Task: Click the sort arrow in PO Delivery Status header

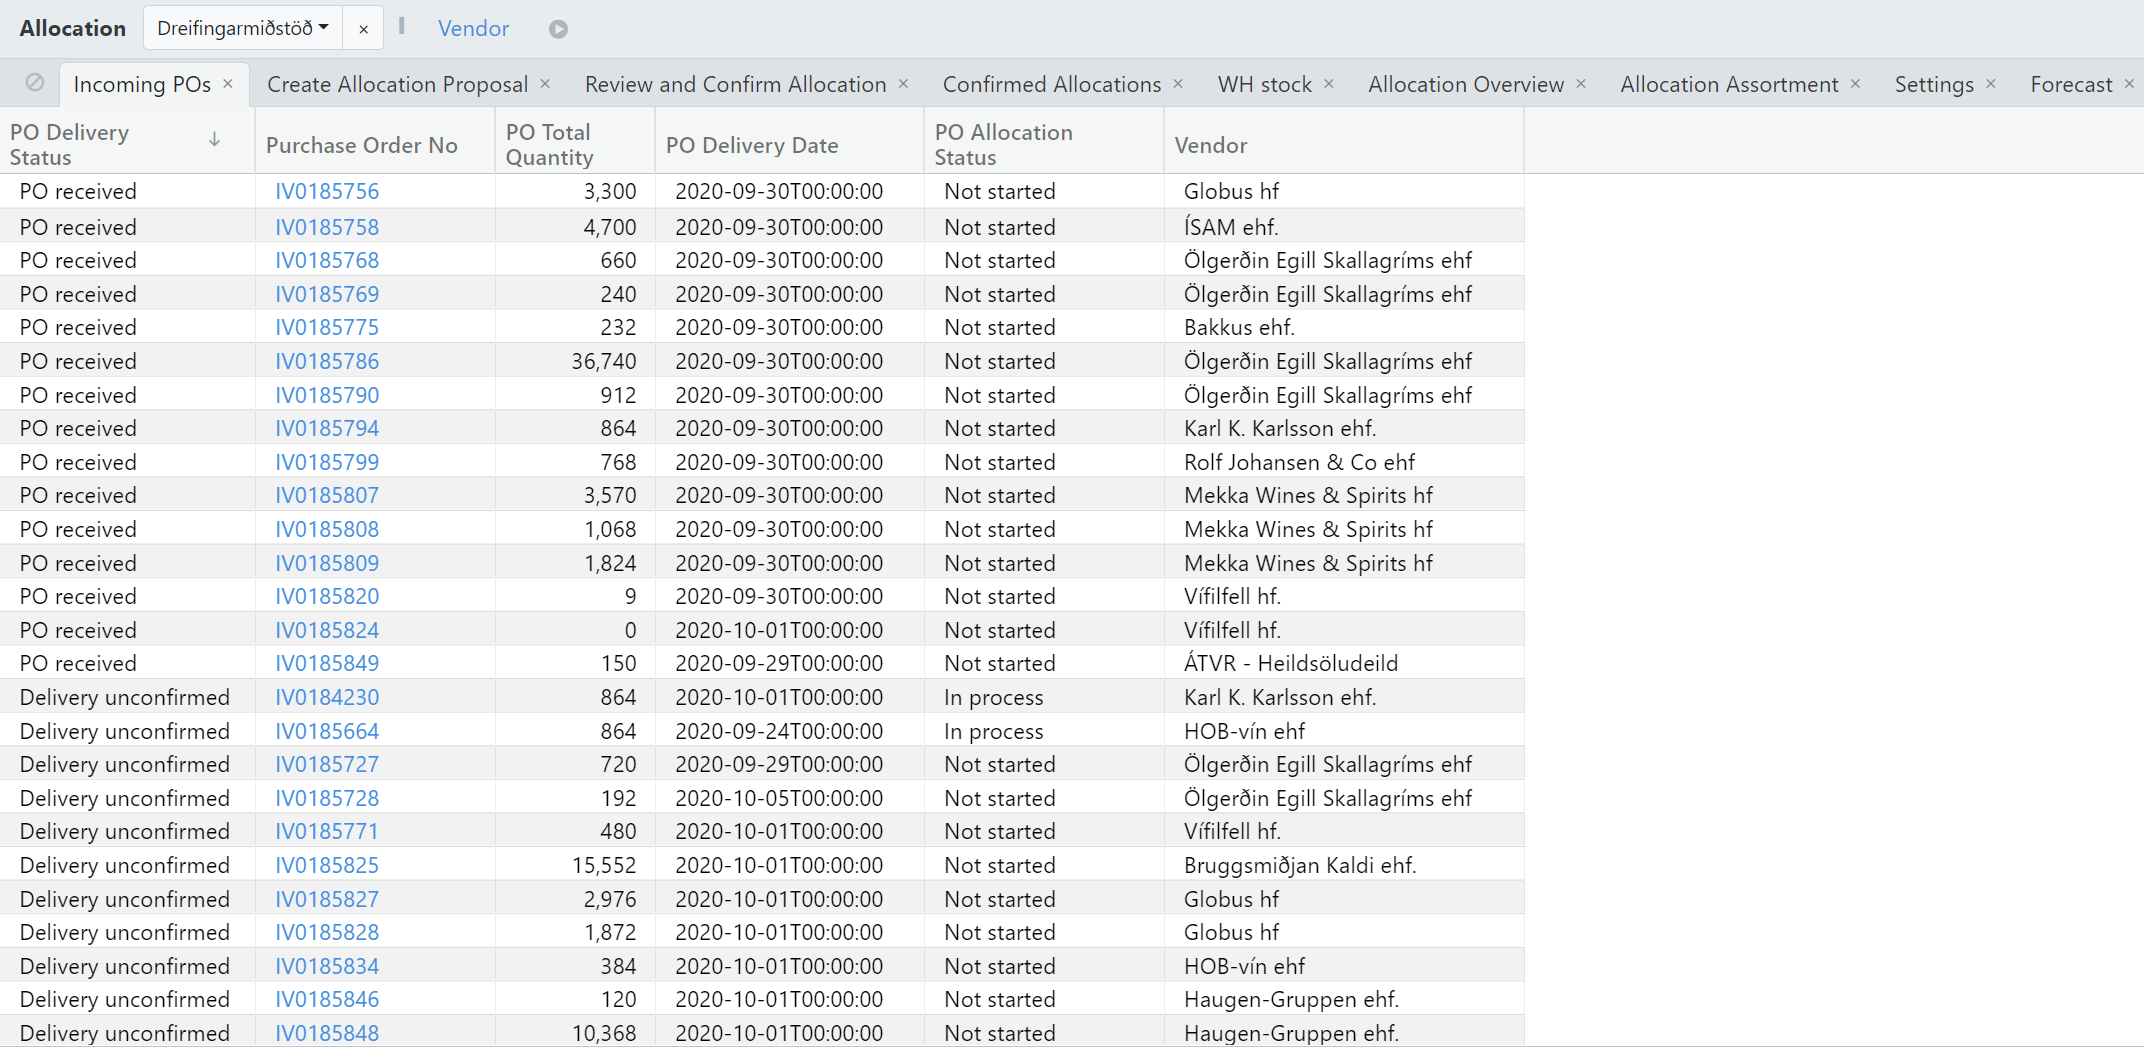Action: 214,140
